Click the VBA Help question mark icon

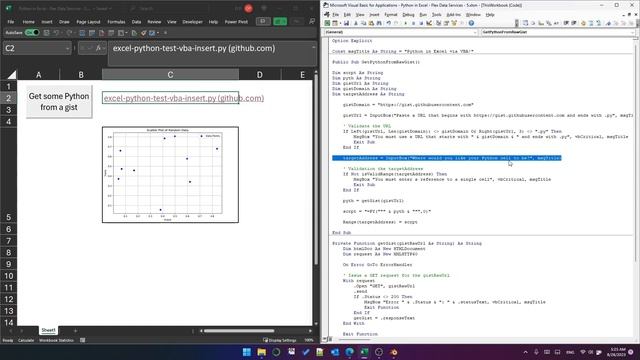471,23
